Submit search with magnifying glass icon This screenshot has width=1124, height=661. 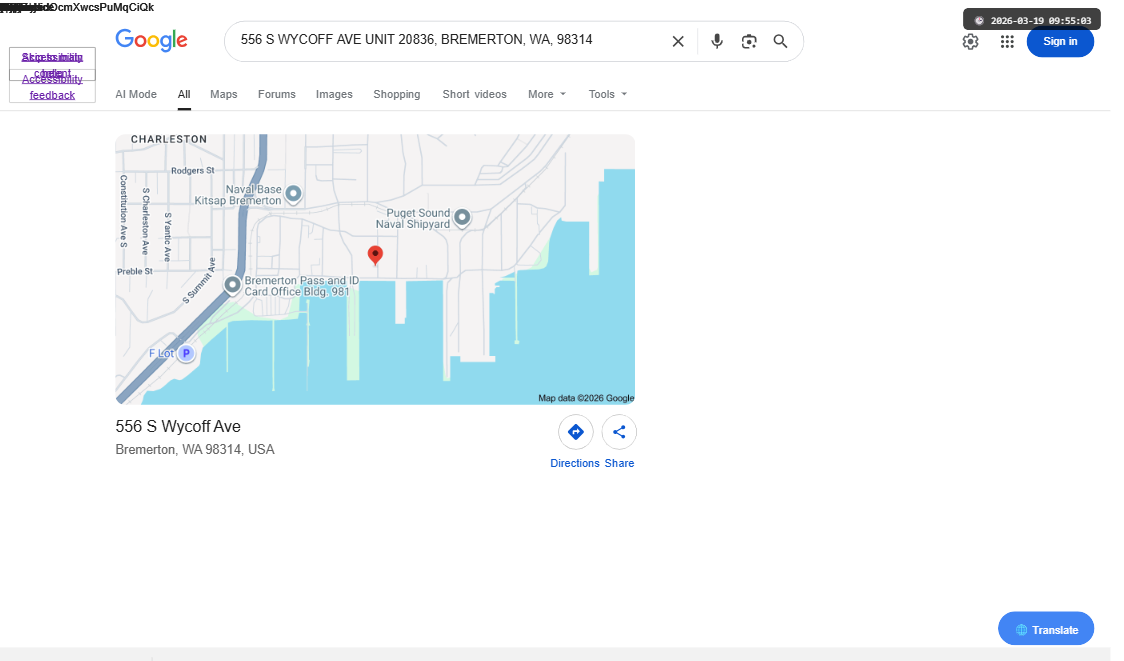[781, 42]
